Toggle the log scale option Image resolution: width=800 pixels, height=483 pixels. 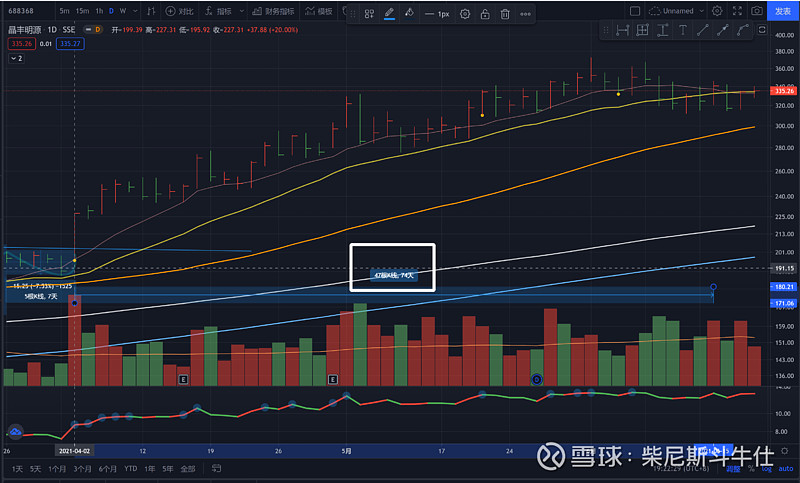tap(767, 469)
